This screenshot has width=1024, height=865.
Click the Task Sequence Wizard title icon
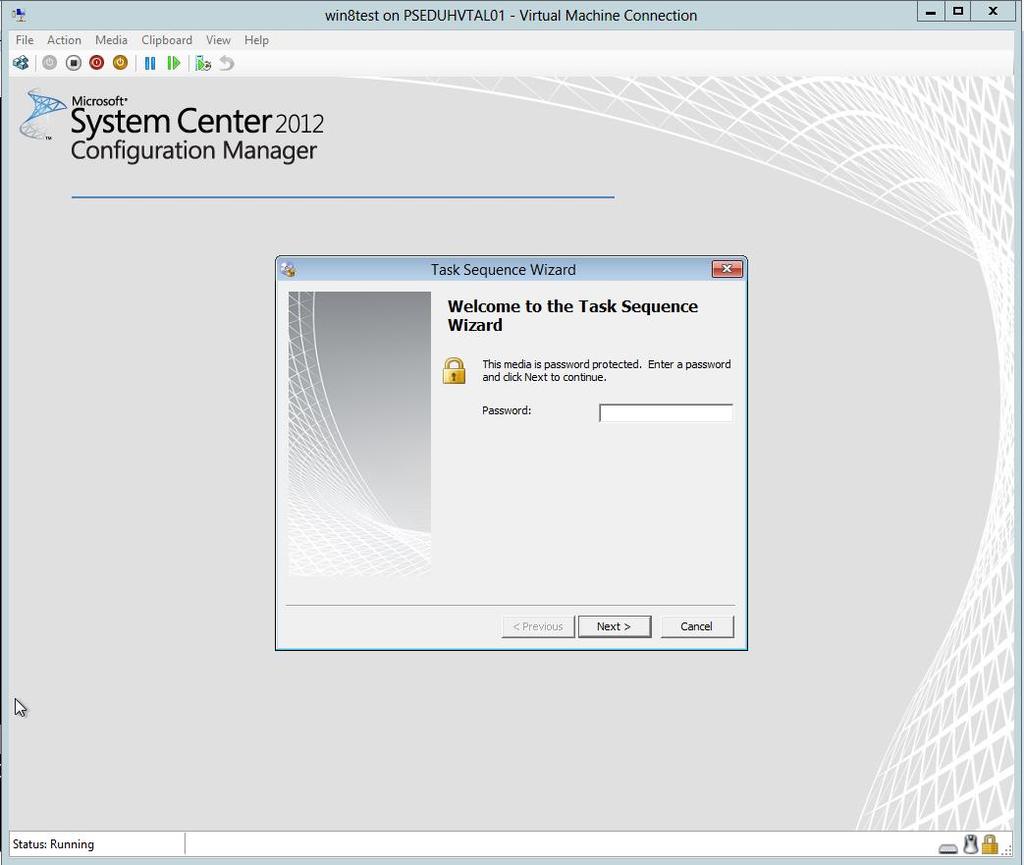288,270
